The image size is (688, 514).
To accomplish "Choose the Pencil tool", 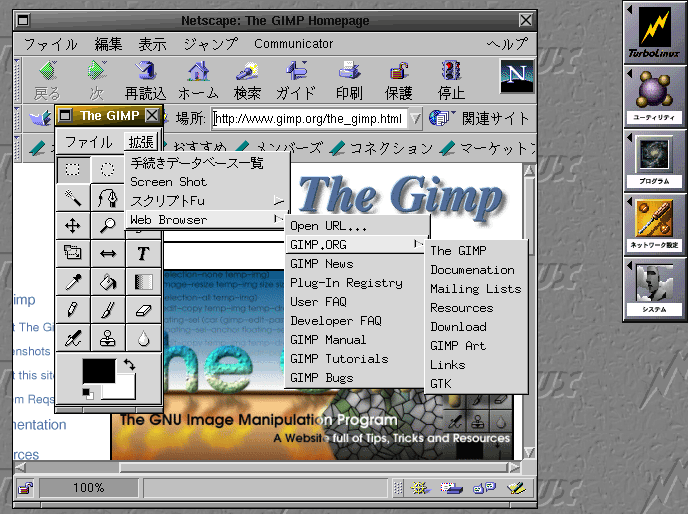I will click(x=73, y=310).
